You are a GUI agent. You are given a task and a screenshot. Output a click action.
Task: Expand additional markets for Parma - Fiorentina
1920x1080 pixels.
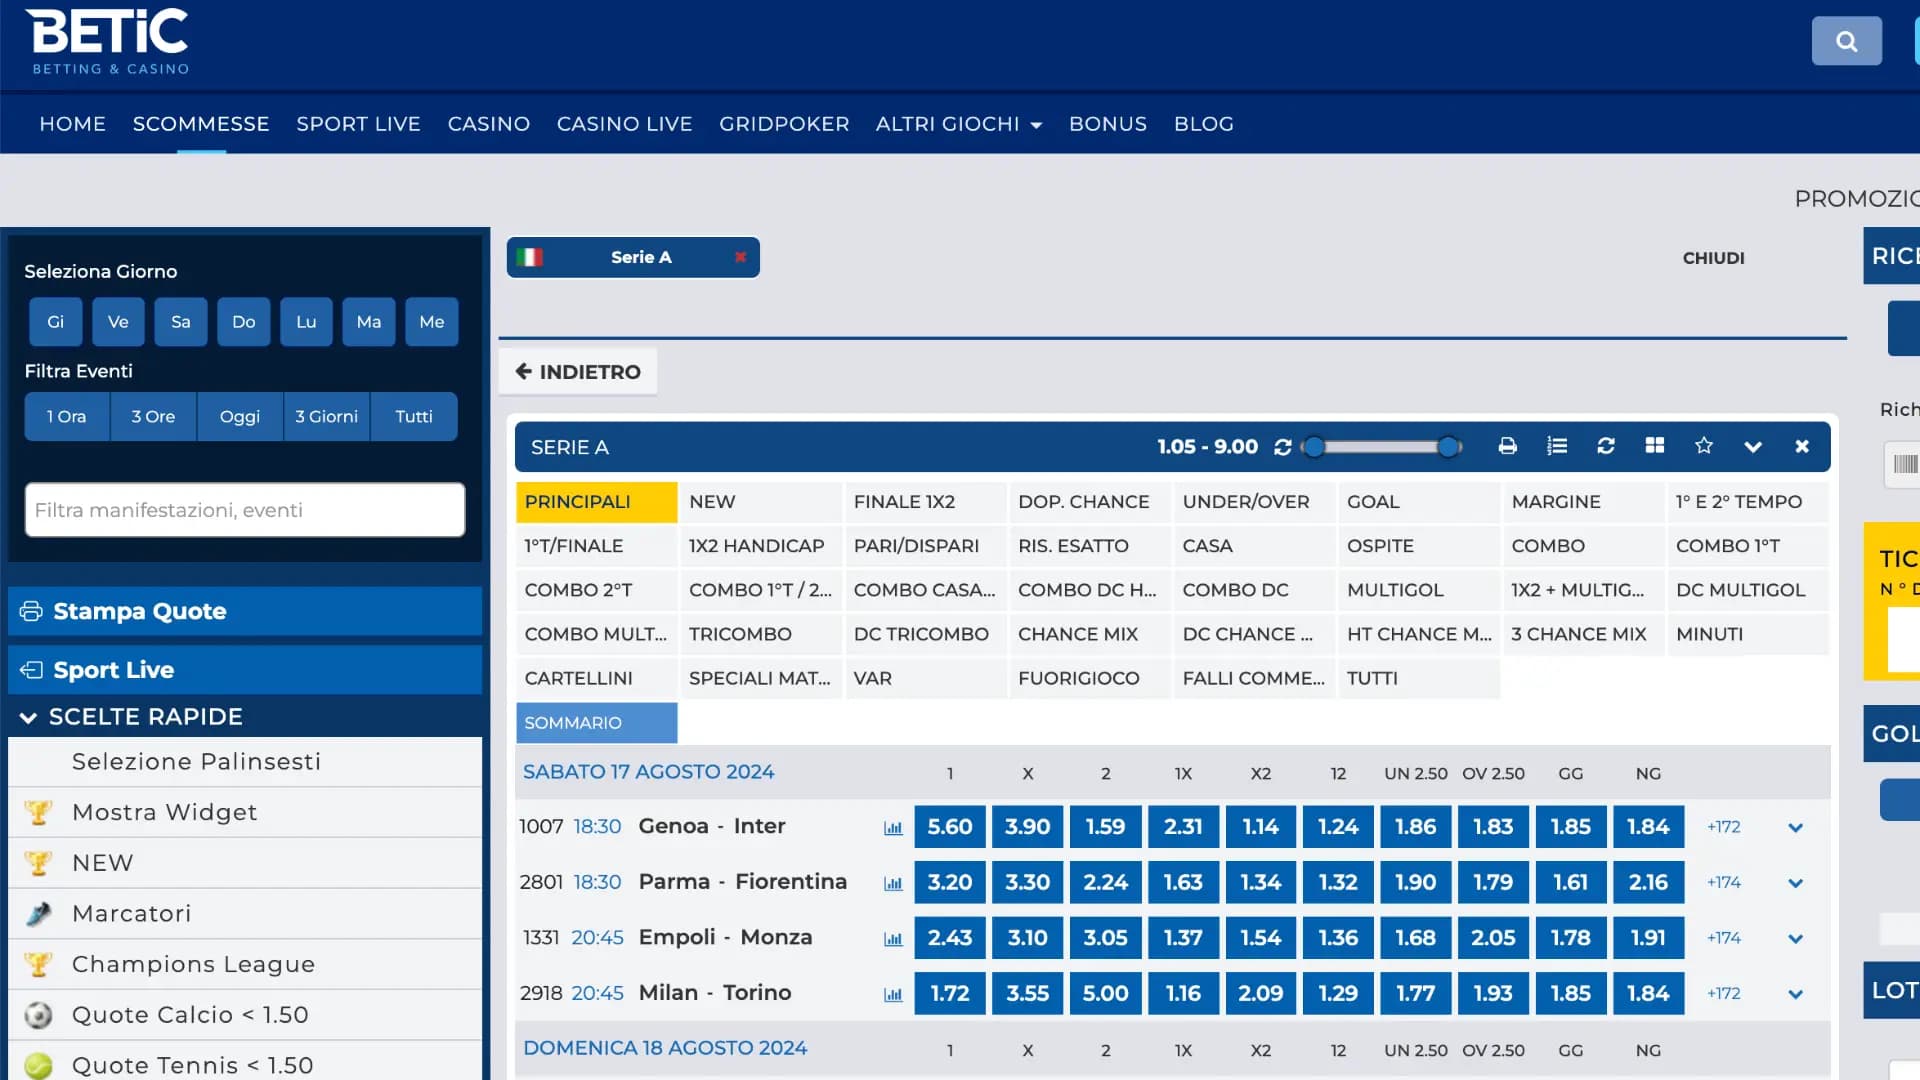1796,882
